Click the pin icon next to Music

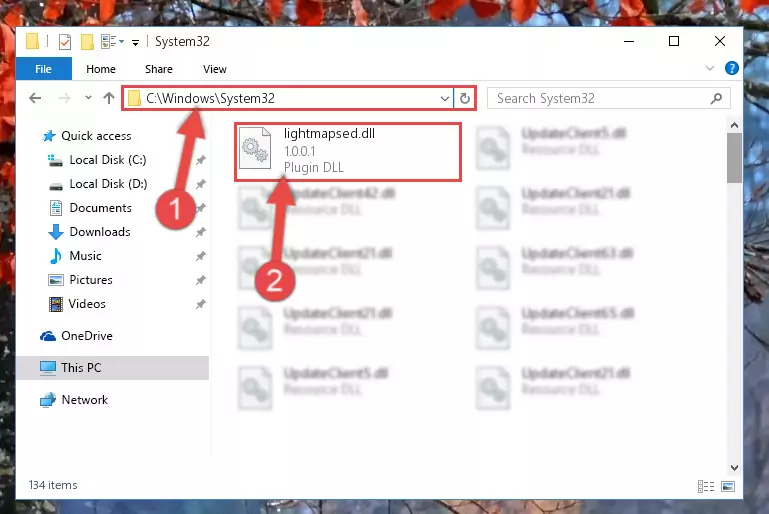(x=201, y=256)
